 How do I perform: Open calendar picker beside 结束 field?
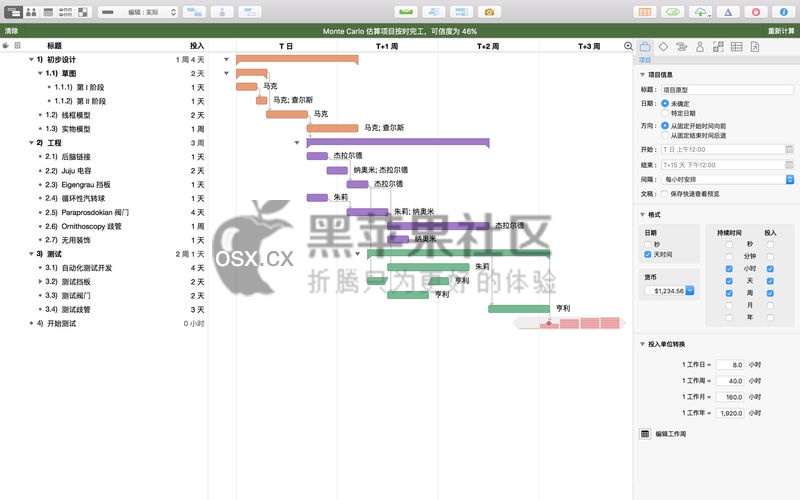[789, 165]
